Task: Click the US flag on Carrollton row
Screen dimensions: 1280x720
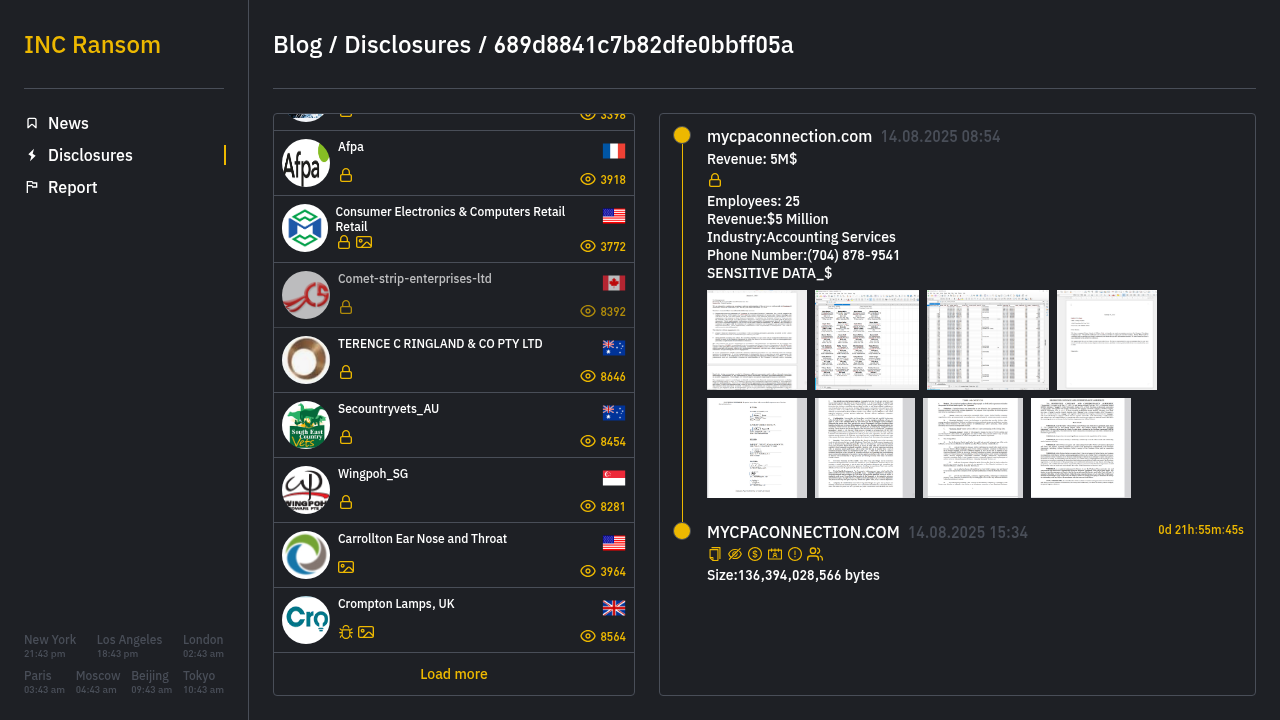Action: pyautogui.click(x=614, y=543)
